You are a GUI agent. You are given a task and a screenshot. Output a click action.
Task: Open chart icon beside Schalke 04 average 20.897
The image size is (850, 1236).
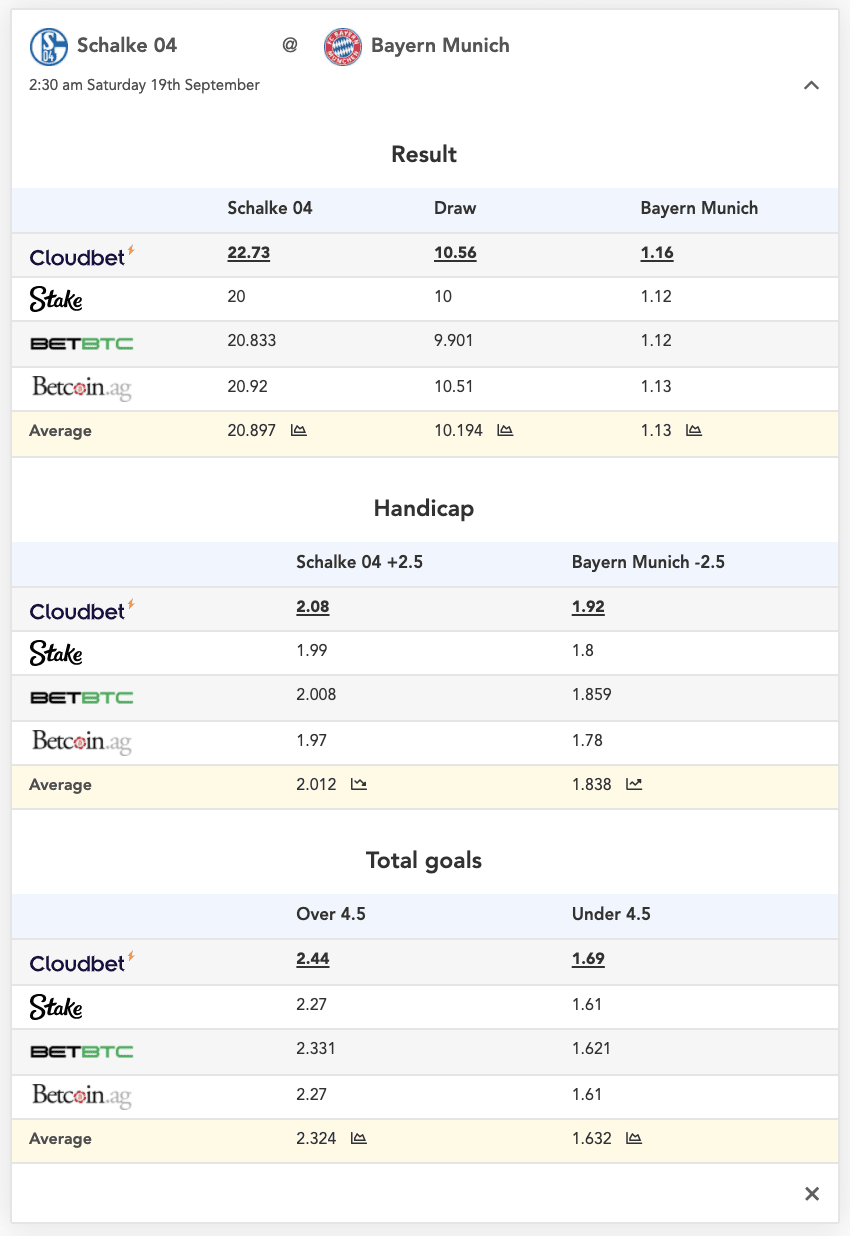[x=299, y=431]
